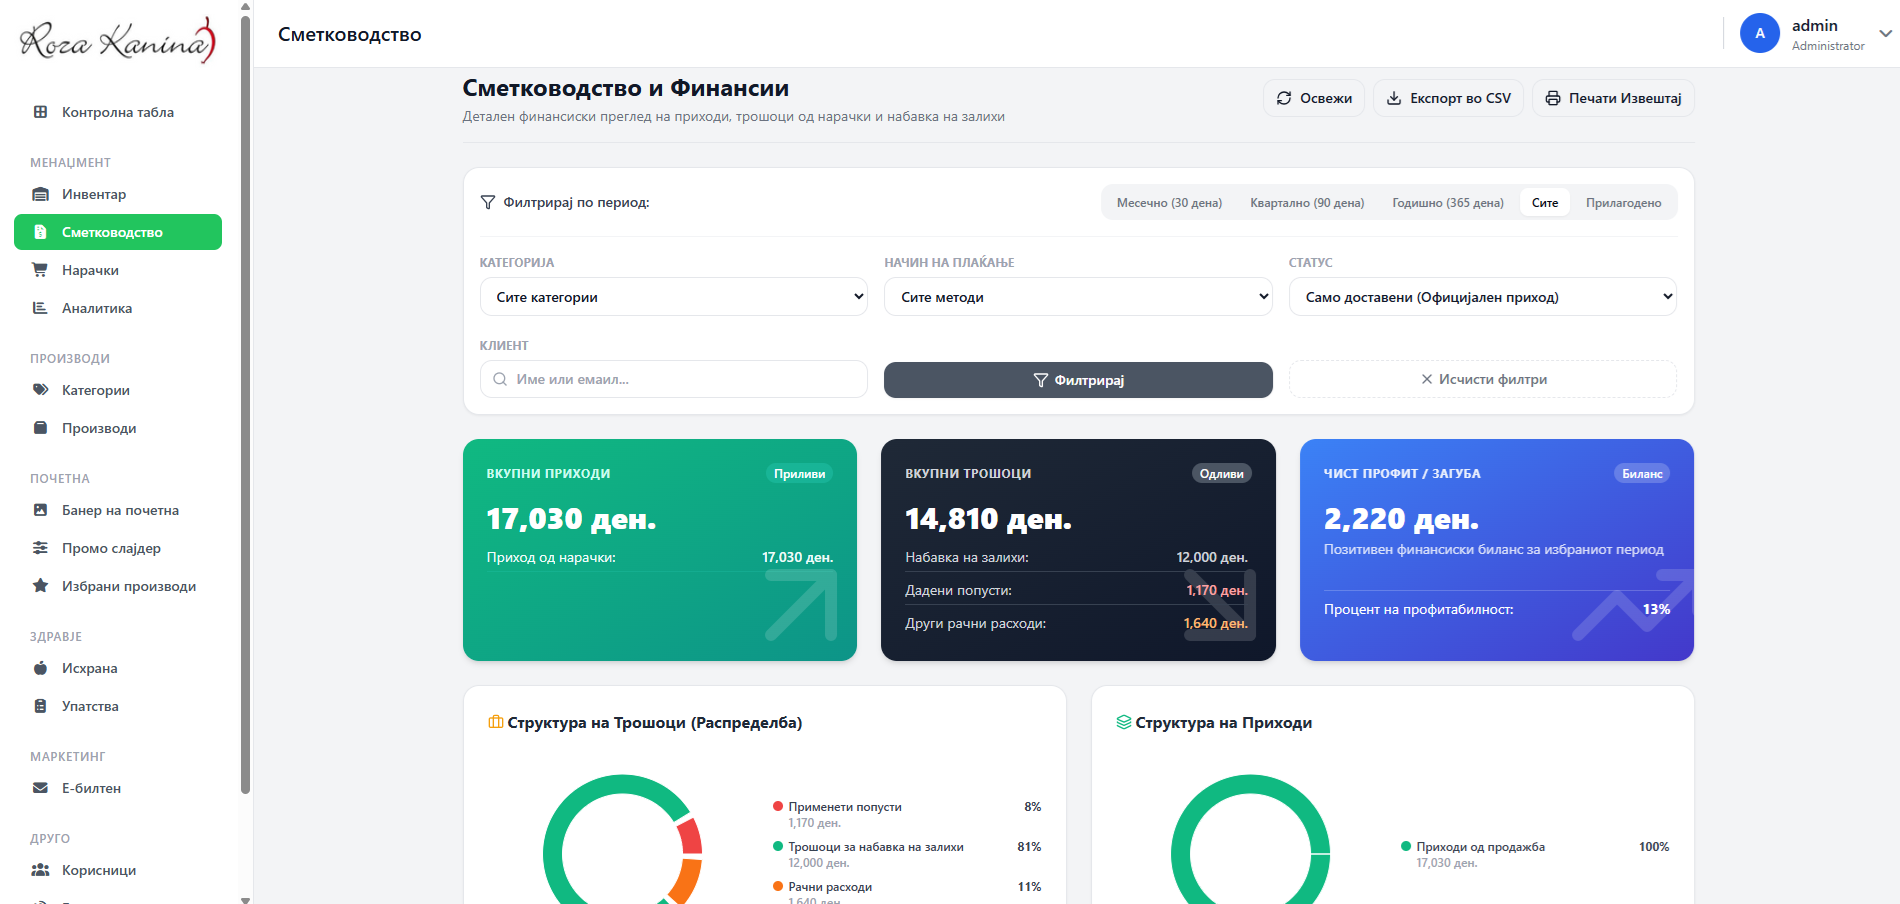
Task: Click the Чист профит / загуба blue card
Action: click(x=1497, y=550)
